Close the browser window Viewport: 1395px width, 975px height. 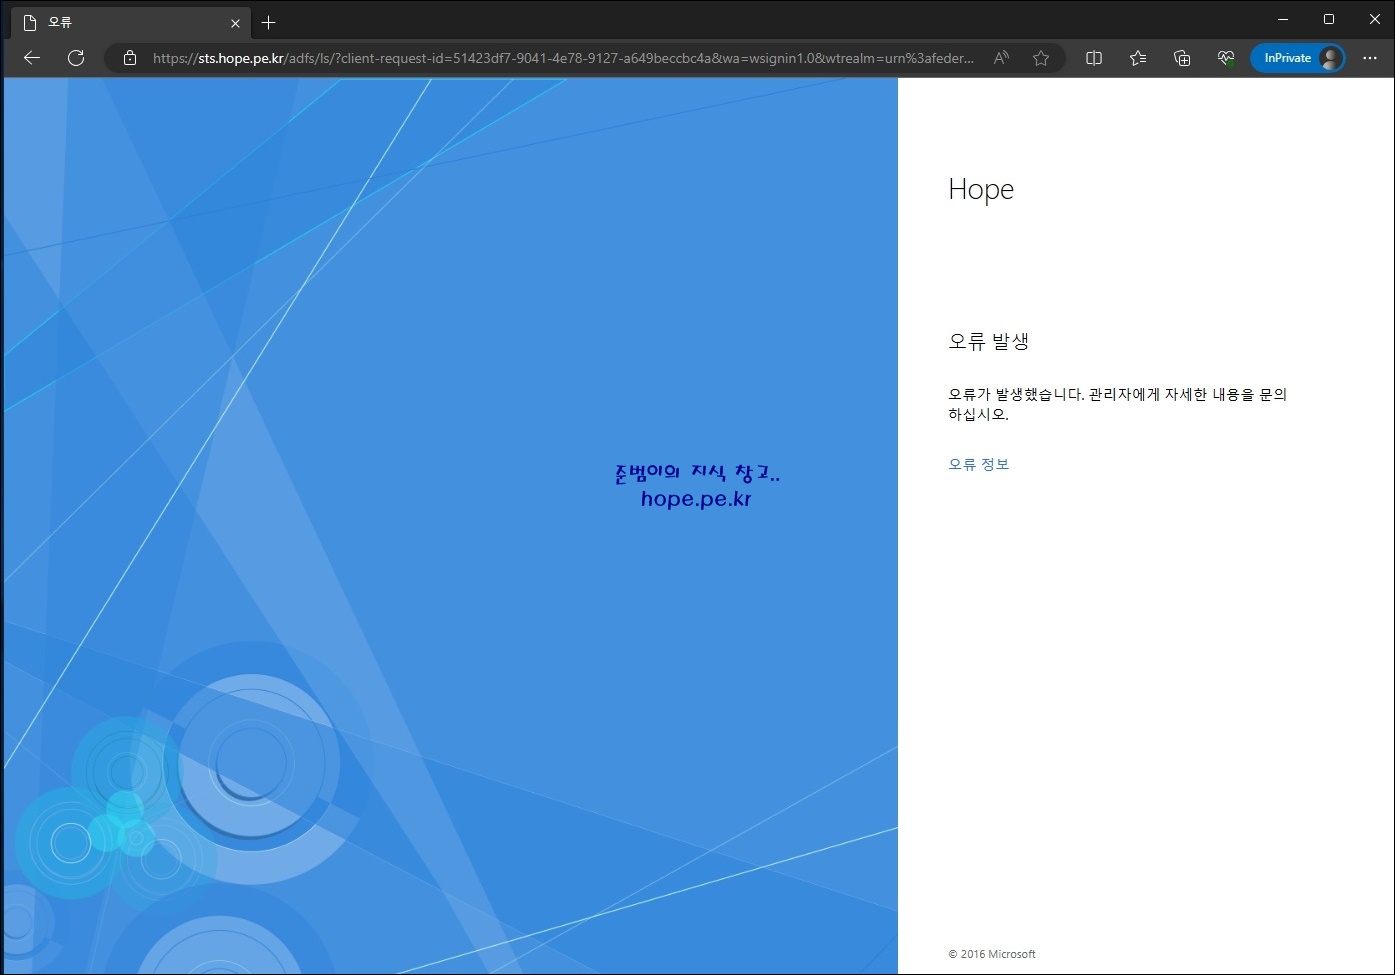[1375, 19]
